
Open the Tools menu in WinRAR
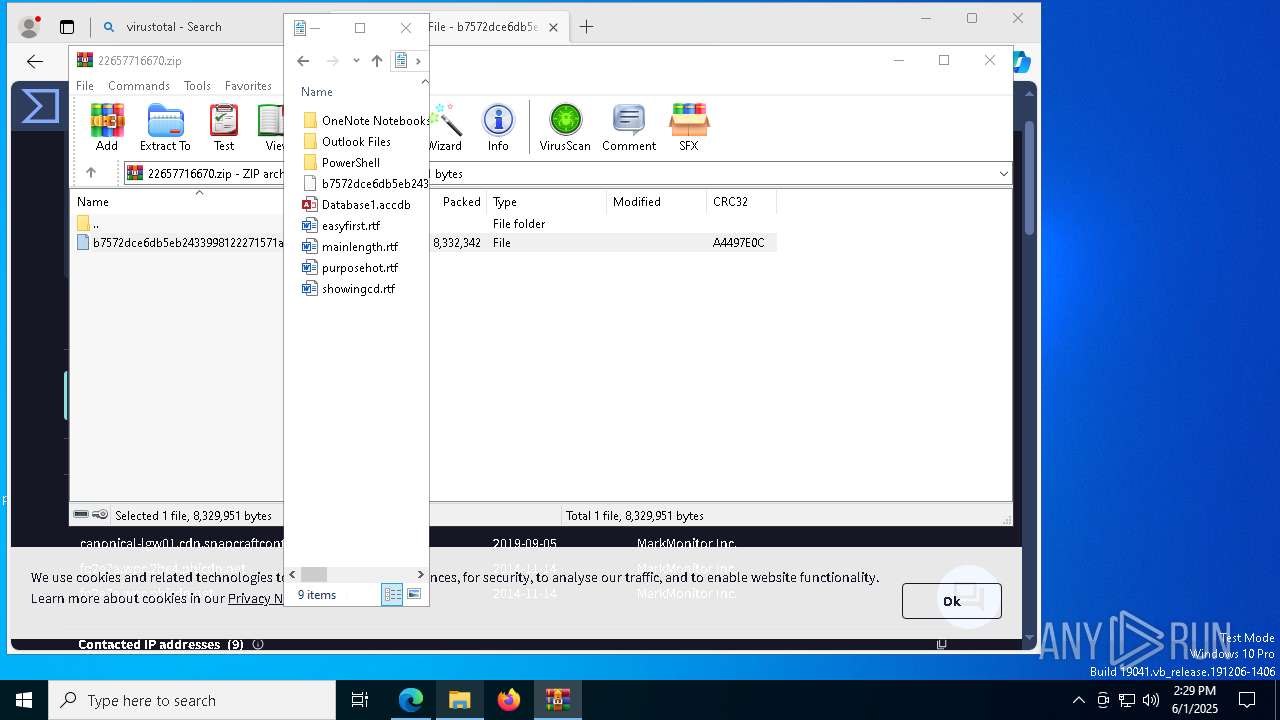(x=197, y=86)
